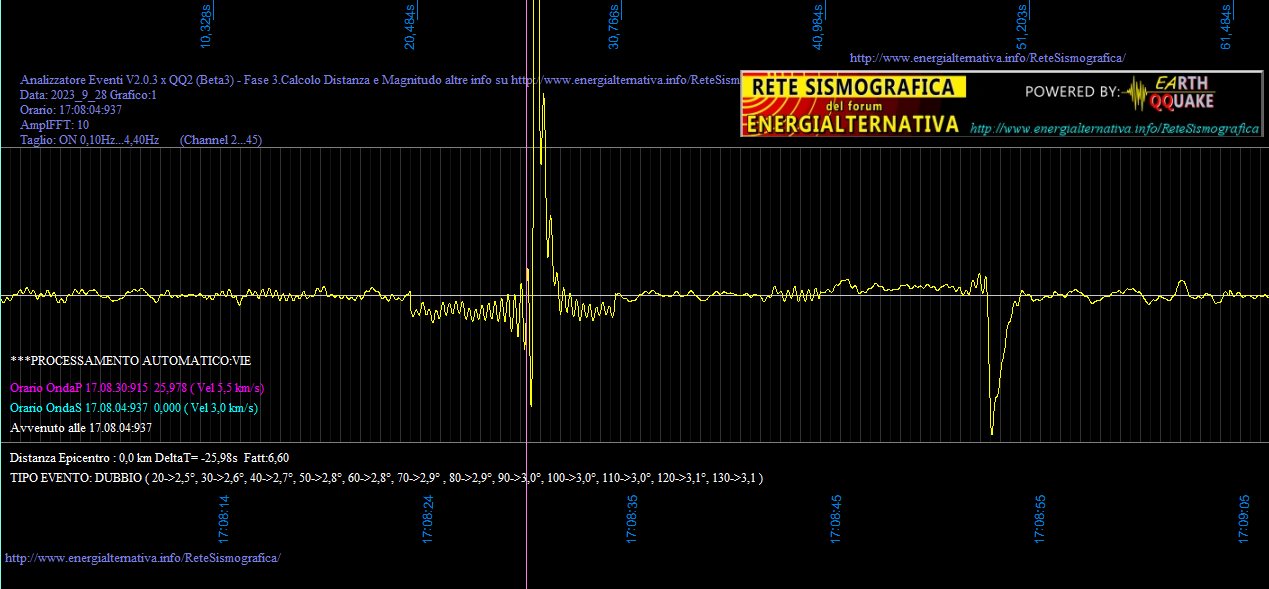This screenshot has height=589, width=1269.
Task: Open the italic ReteSismografica link under Earth QQuake logo
Action: (1115, 128)
